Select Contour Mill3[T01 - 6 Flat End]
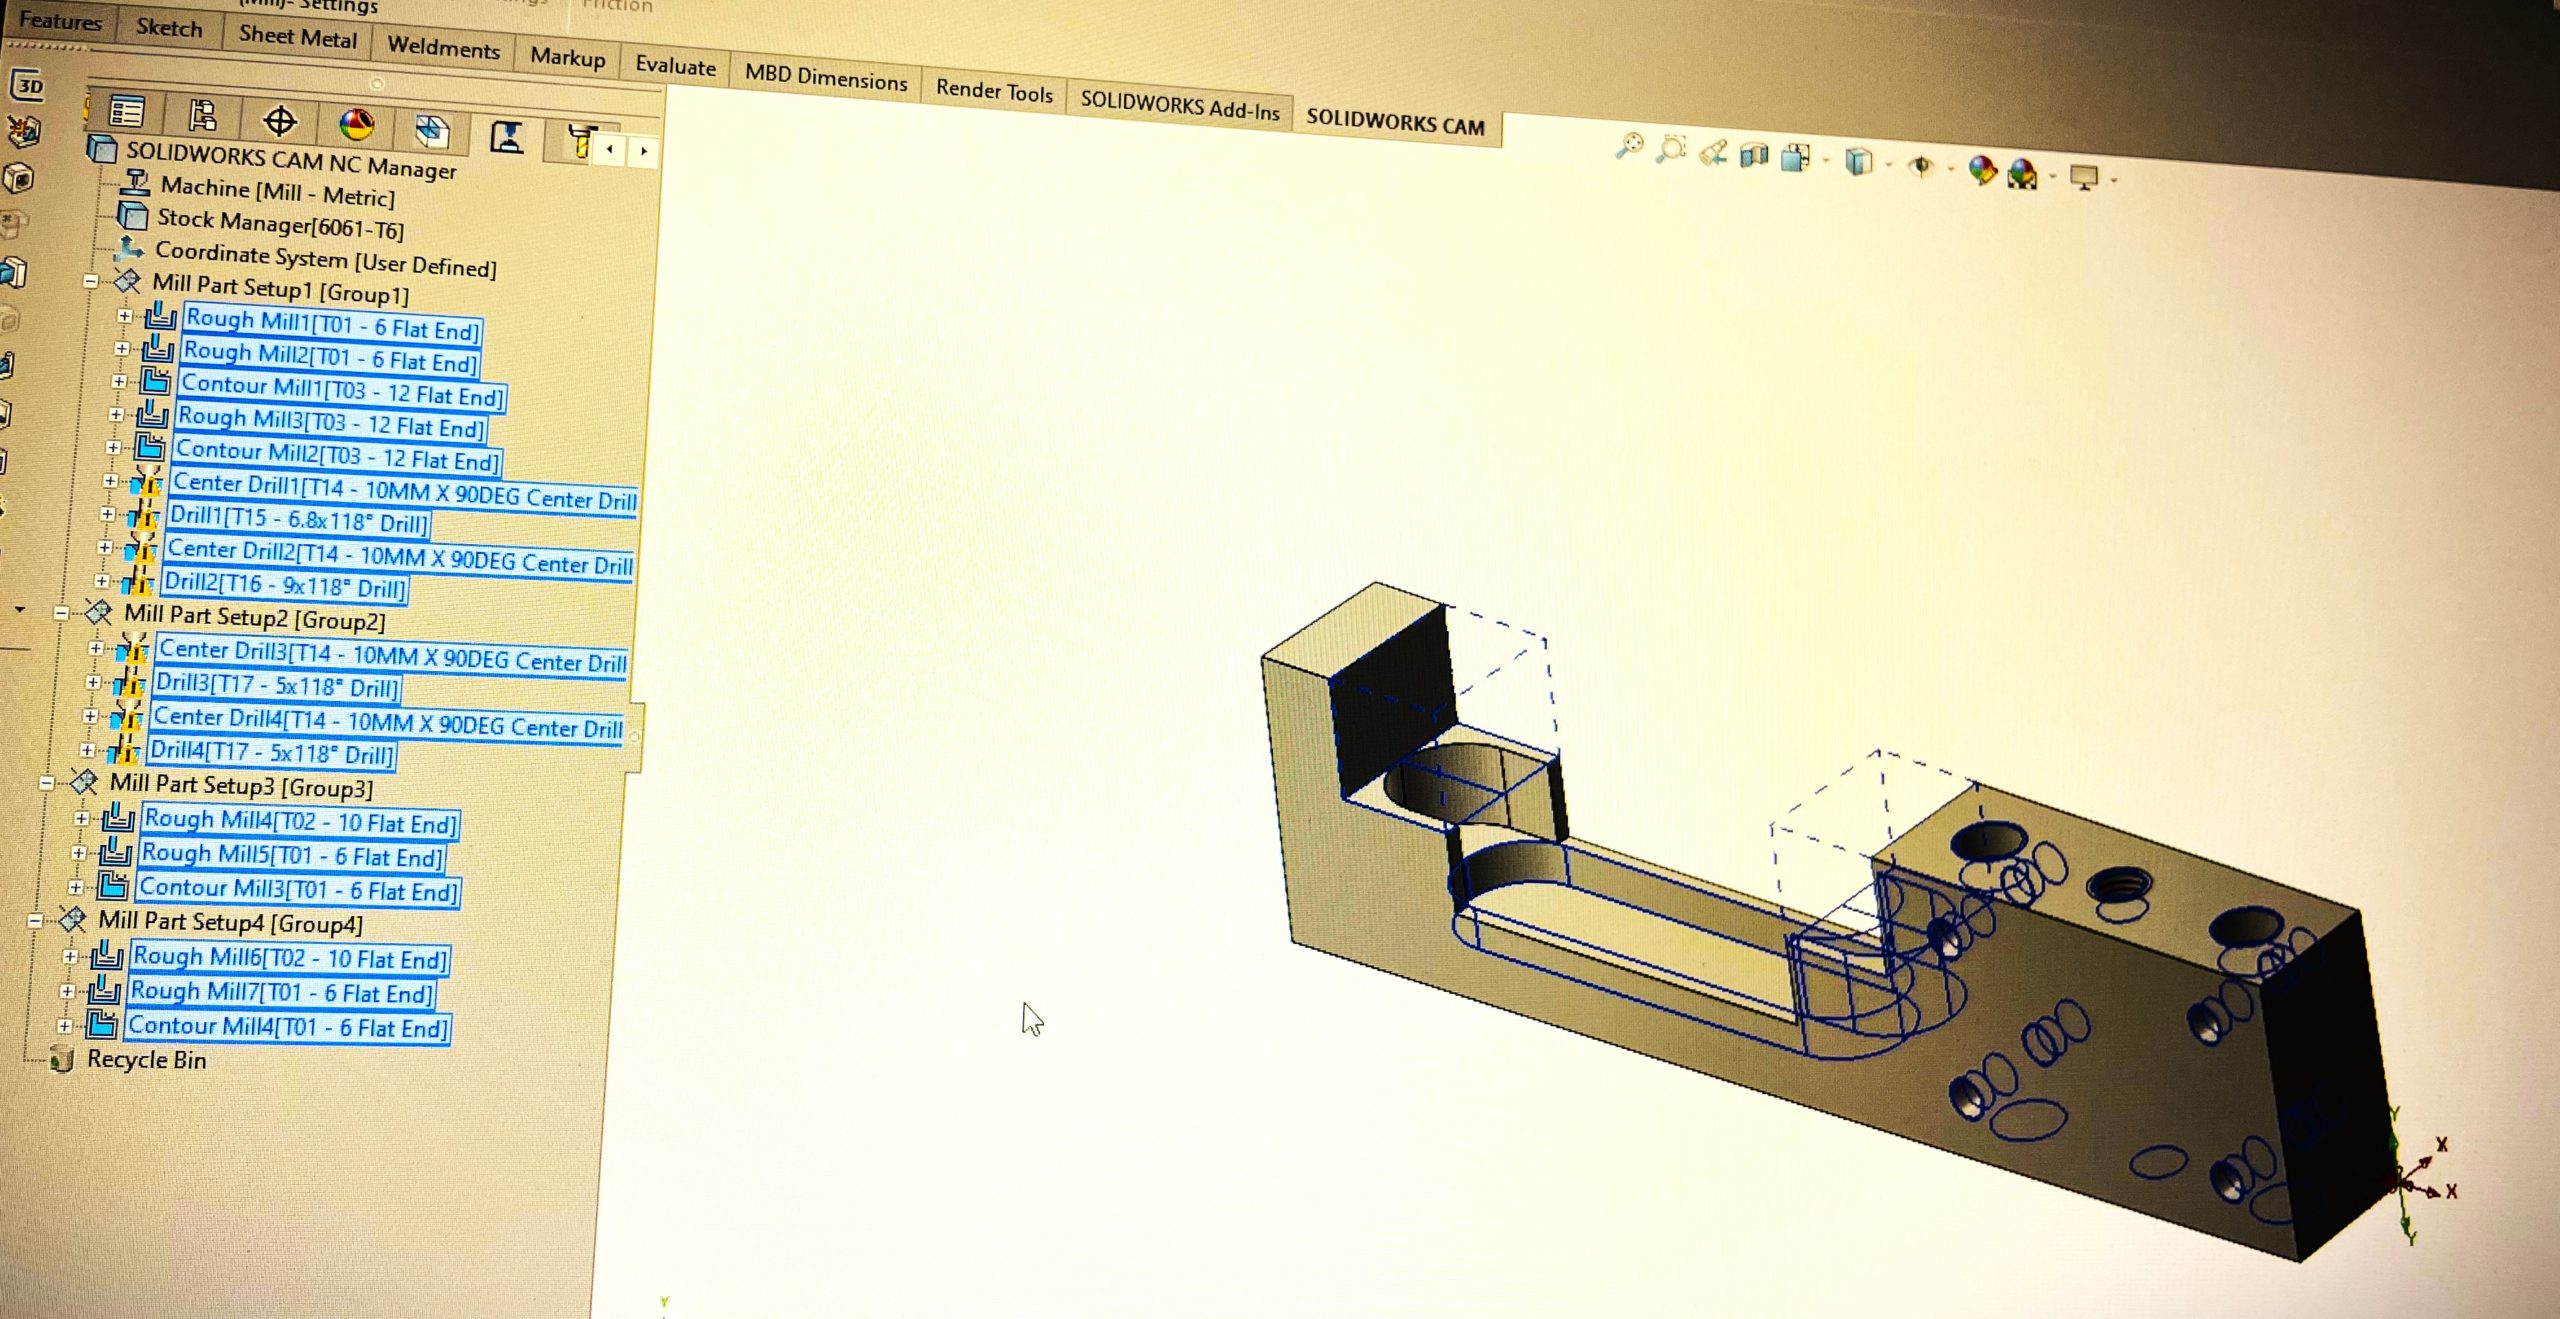 click(x=298, y=889)
